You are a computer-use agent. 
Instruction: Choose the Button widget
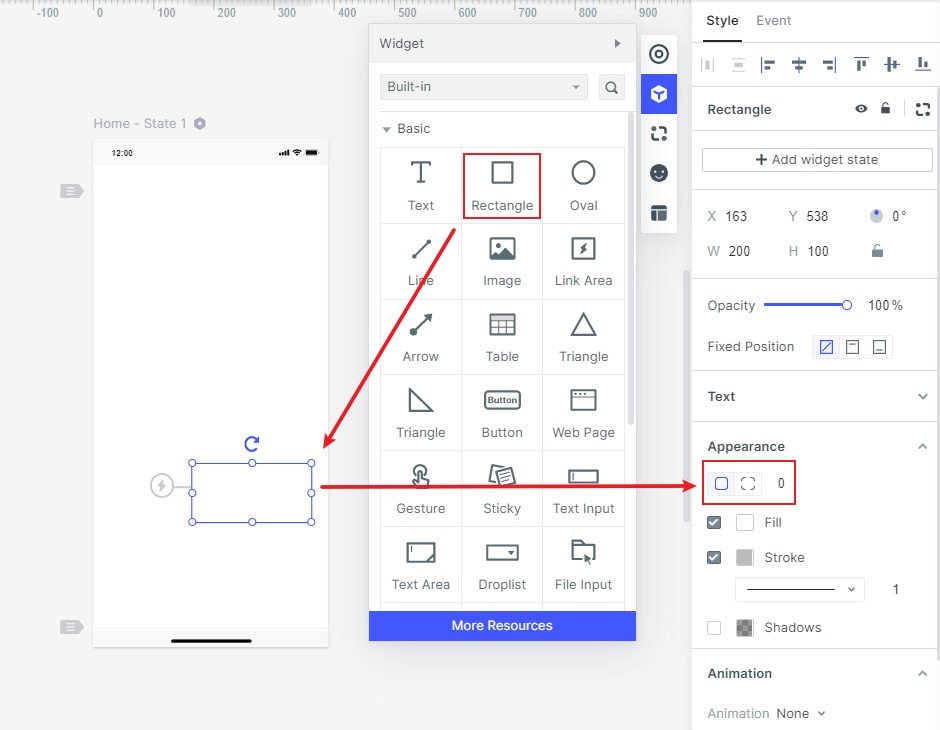click(x=502, y=414)
